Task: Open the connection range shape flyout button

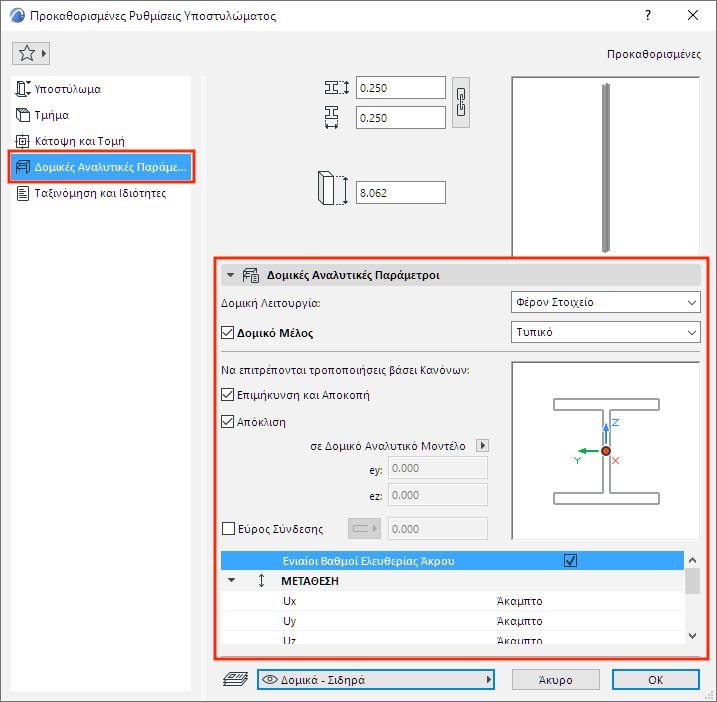Action: point(364,529)
